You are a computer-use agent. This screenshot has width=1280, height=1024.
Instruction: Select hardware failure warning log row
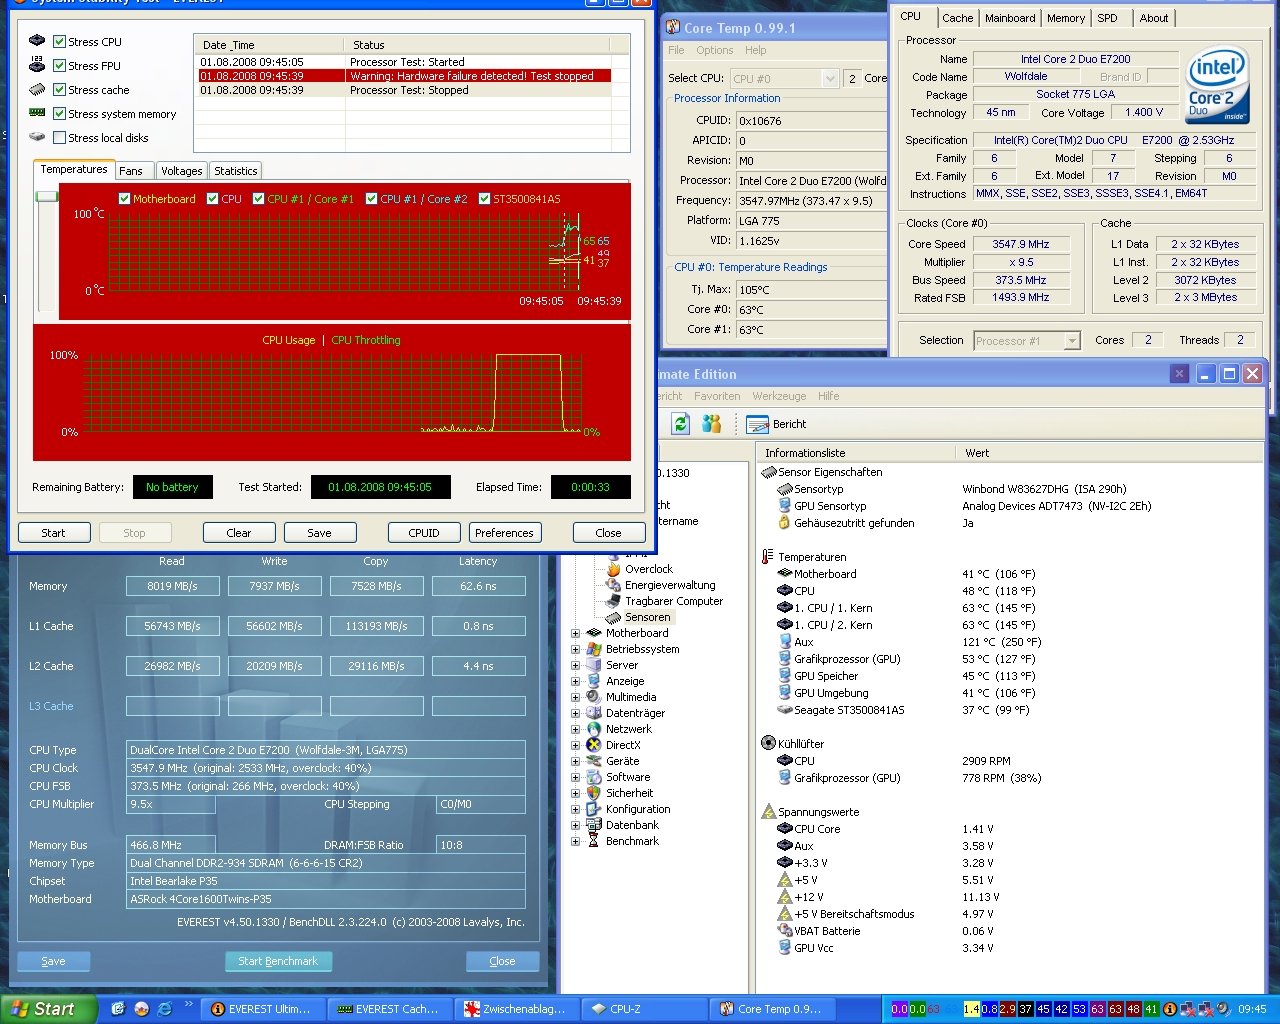click(404, 76)
